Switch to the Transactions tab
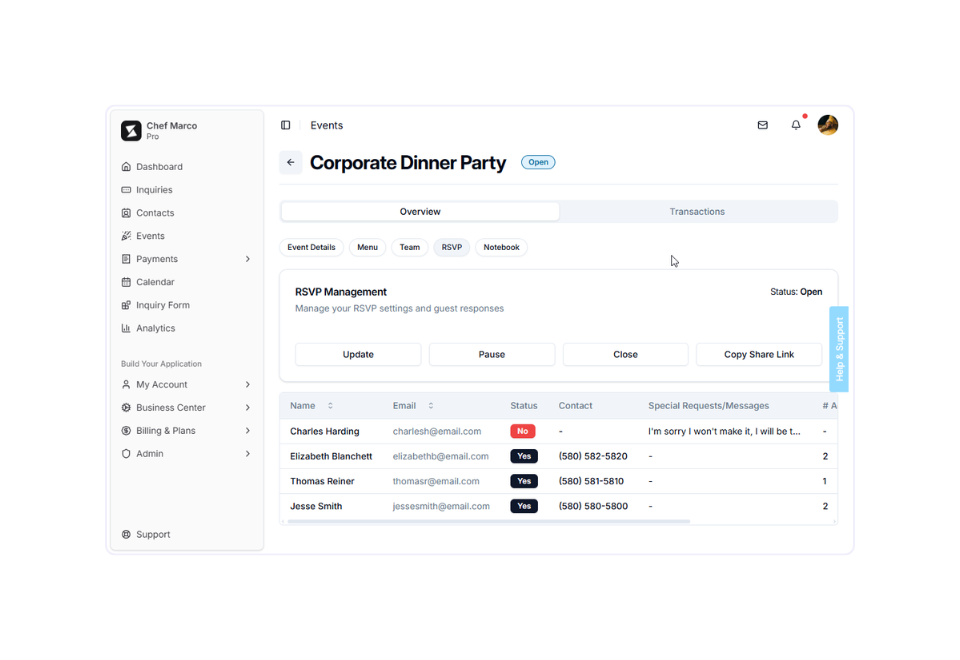 pos(697,212)
